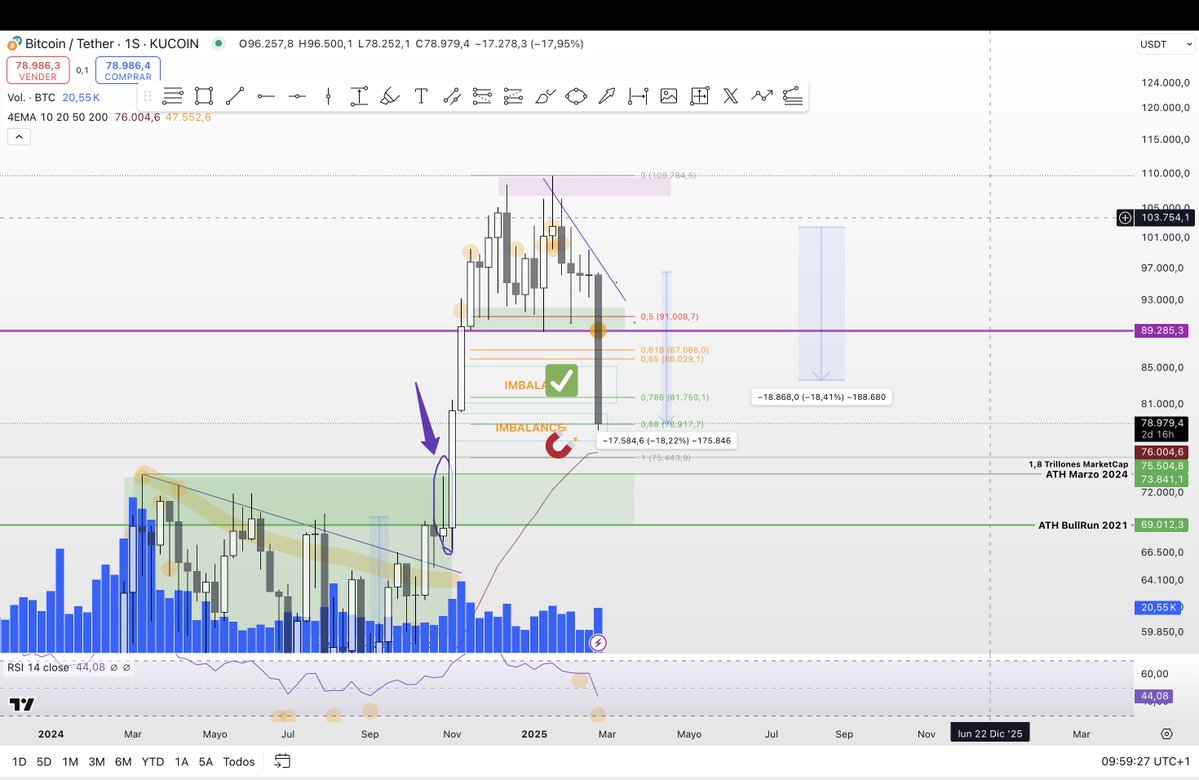Select the price range measuring tool
This screenshot has width=1199, height=780.
pyautogui.click(x=359, y=96)
